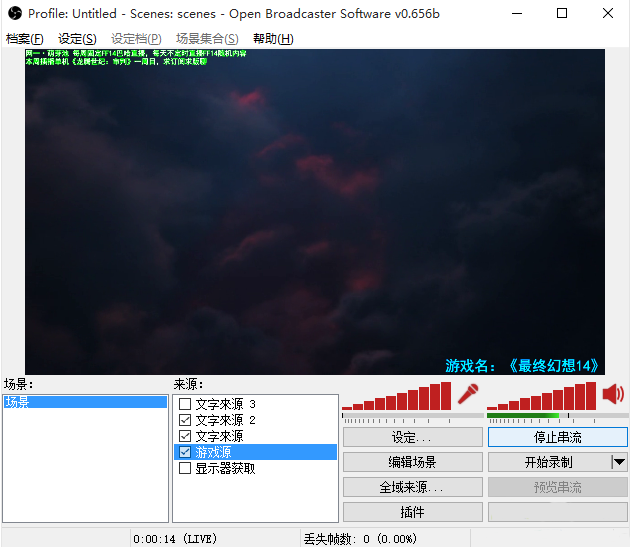The height and width of the screenshot is (547, 630).
Task: Click the 插件 plugins button
Action: point(413,512)
